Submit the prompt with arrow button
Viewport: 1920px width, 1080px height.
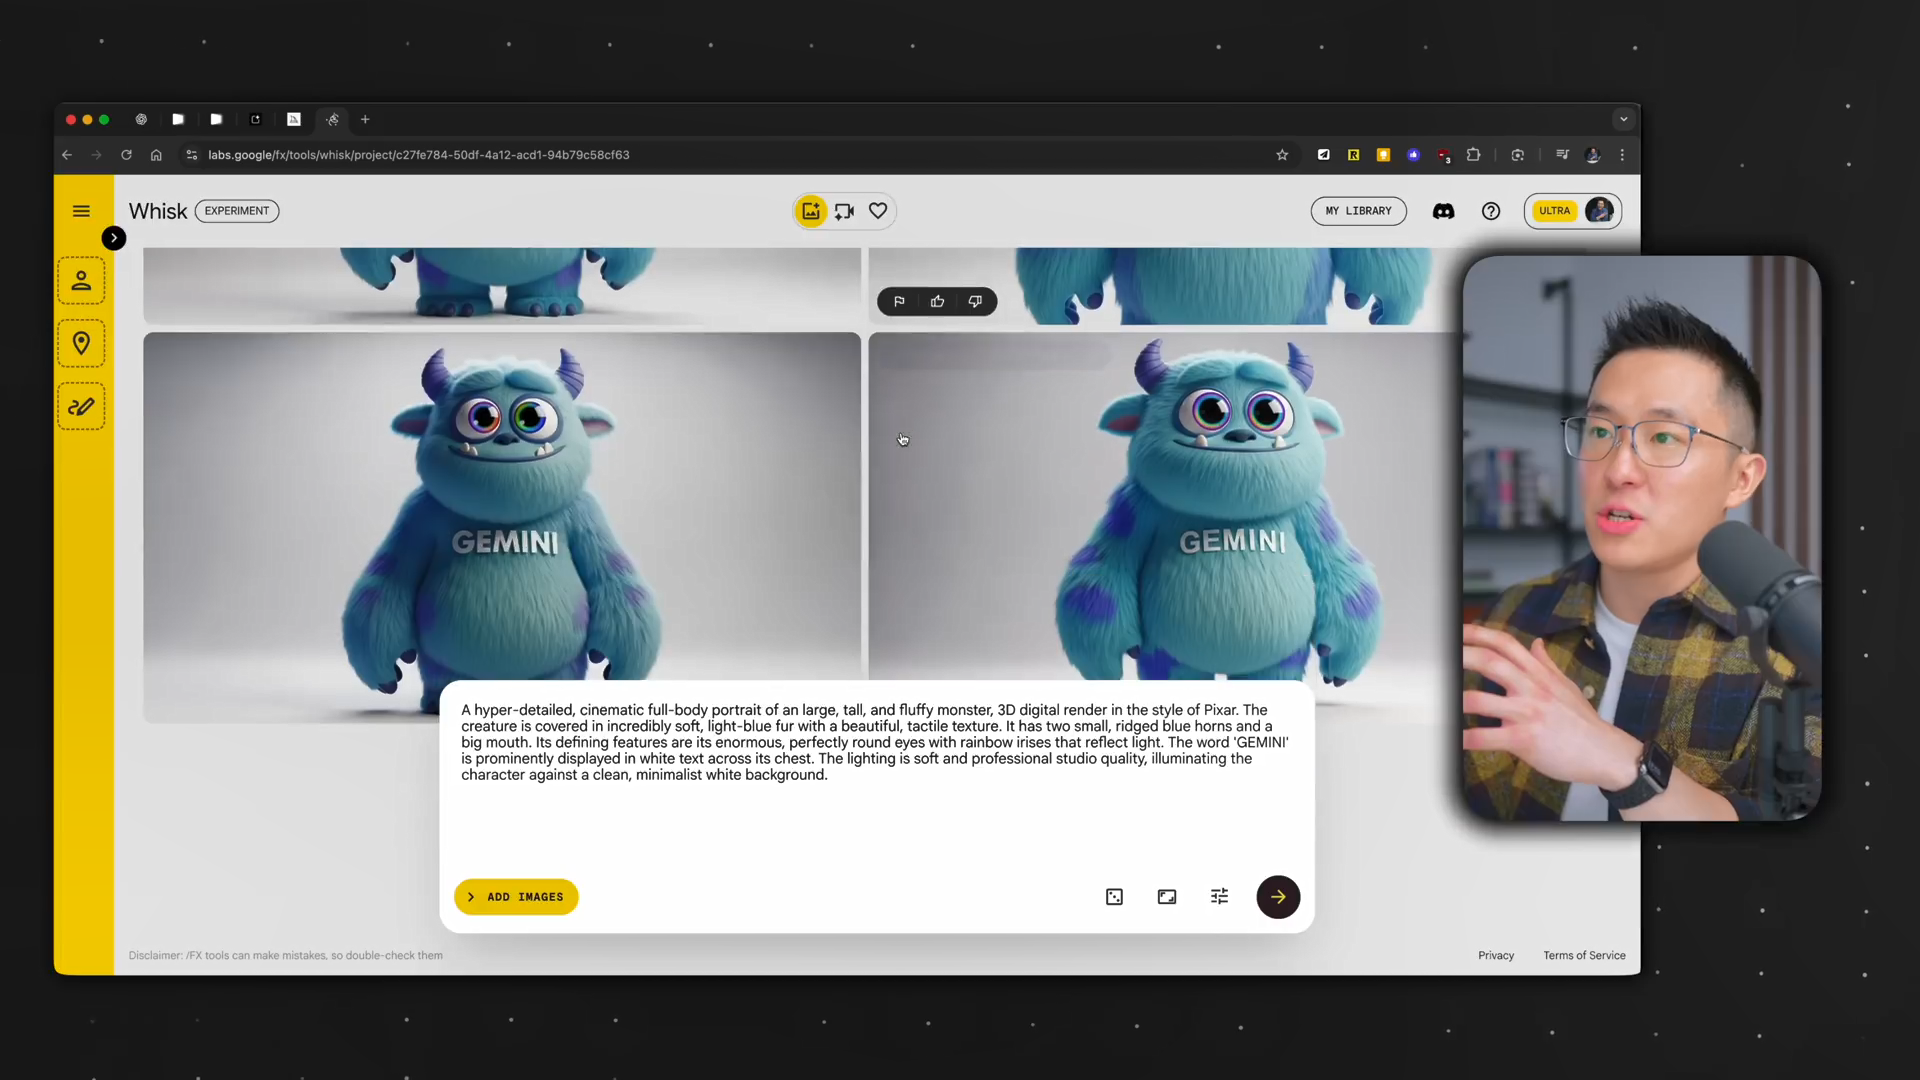tap(1278, 897)
